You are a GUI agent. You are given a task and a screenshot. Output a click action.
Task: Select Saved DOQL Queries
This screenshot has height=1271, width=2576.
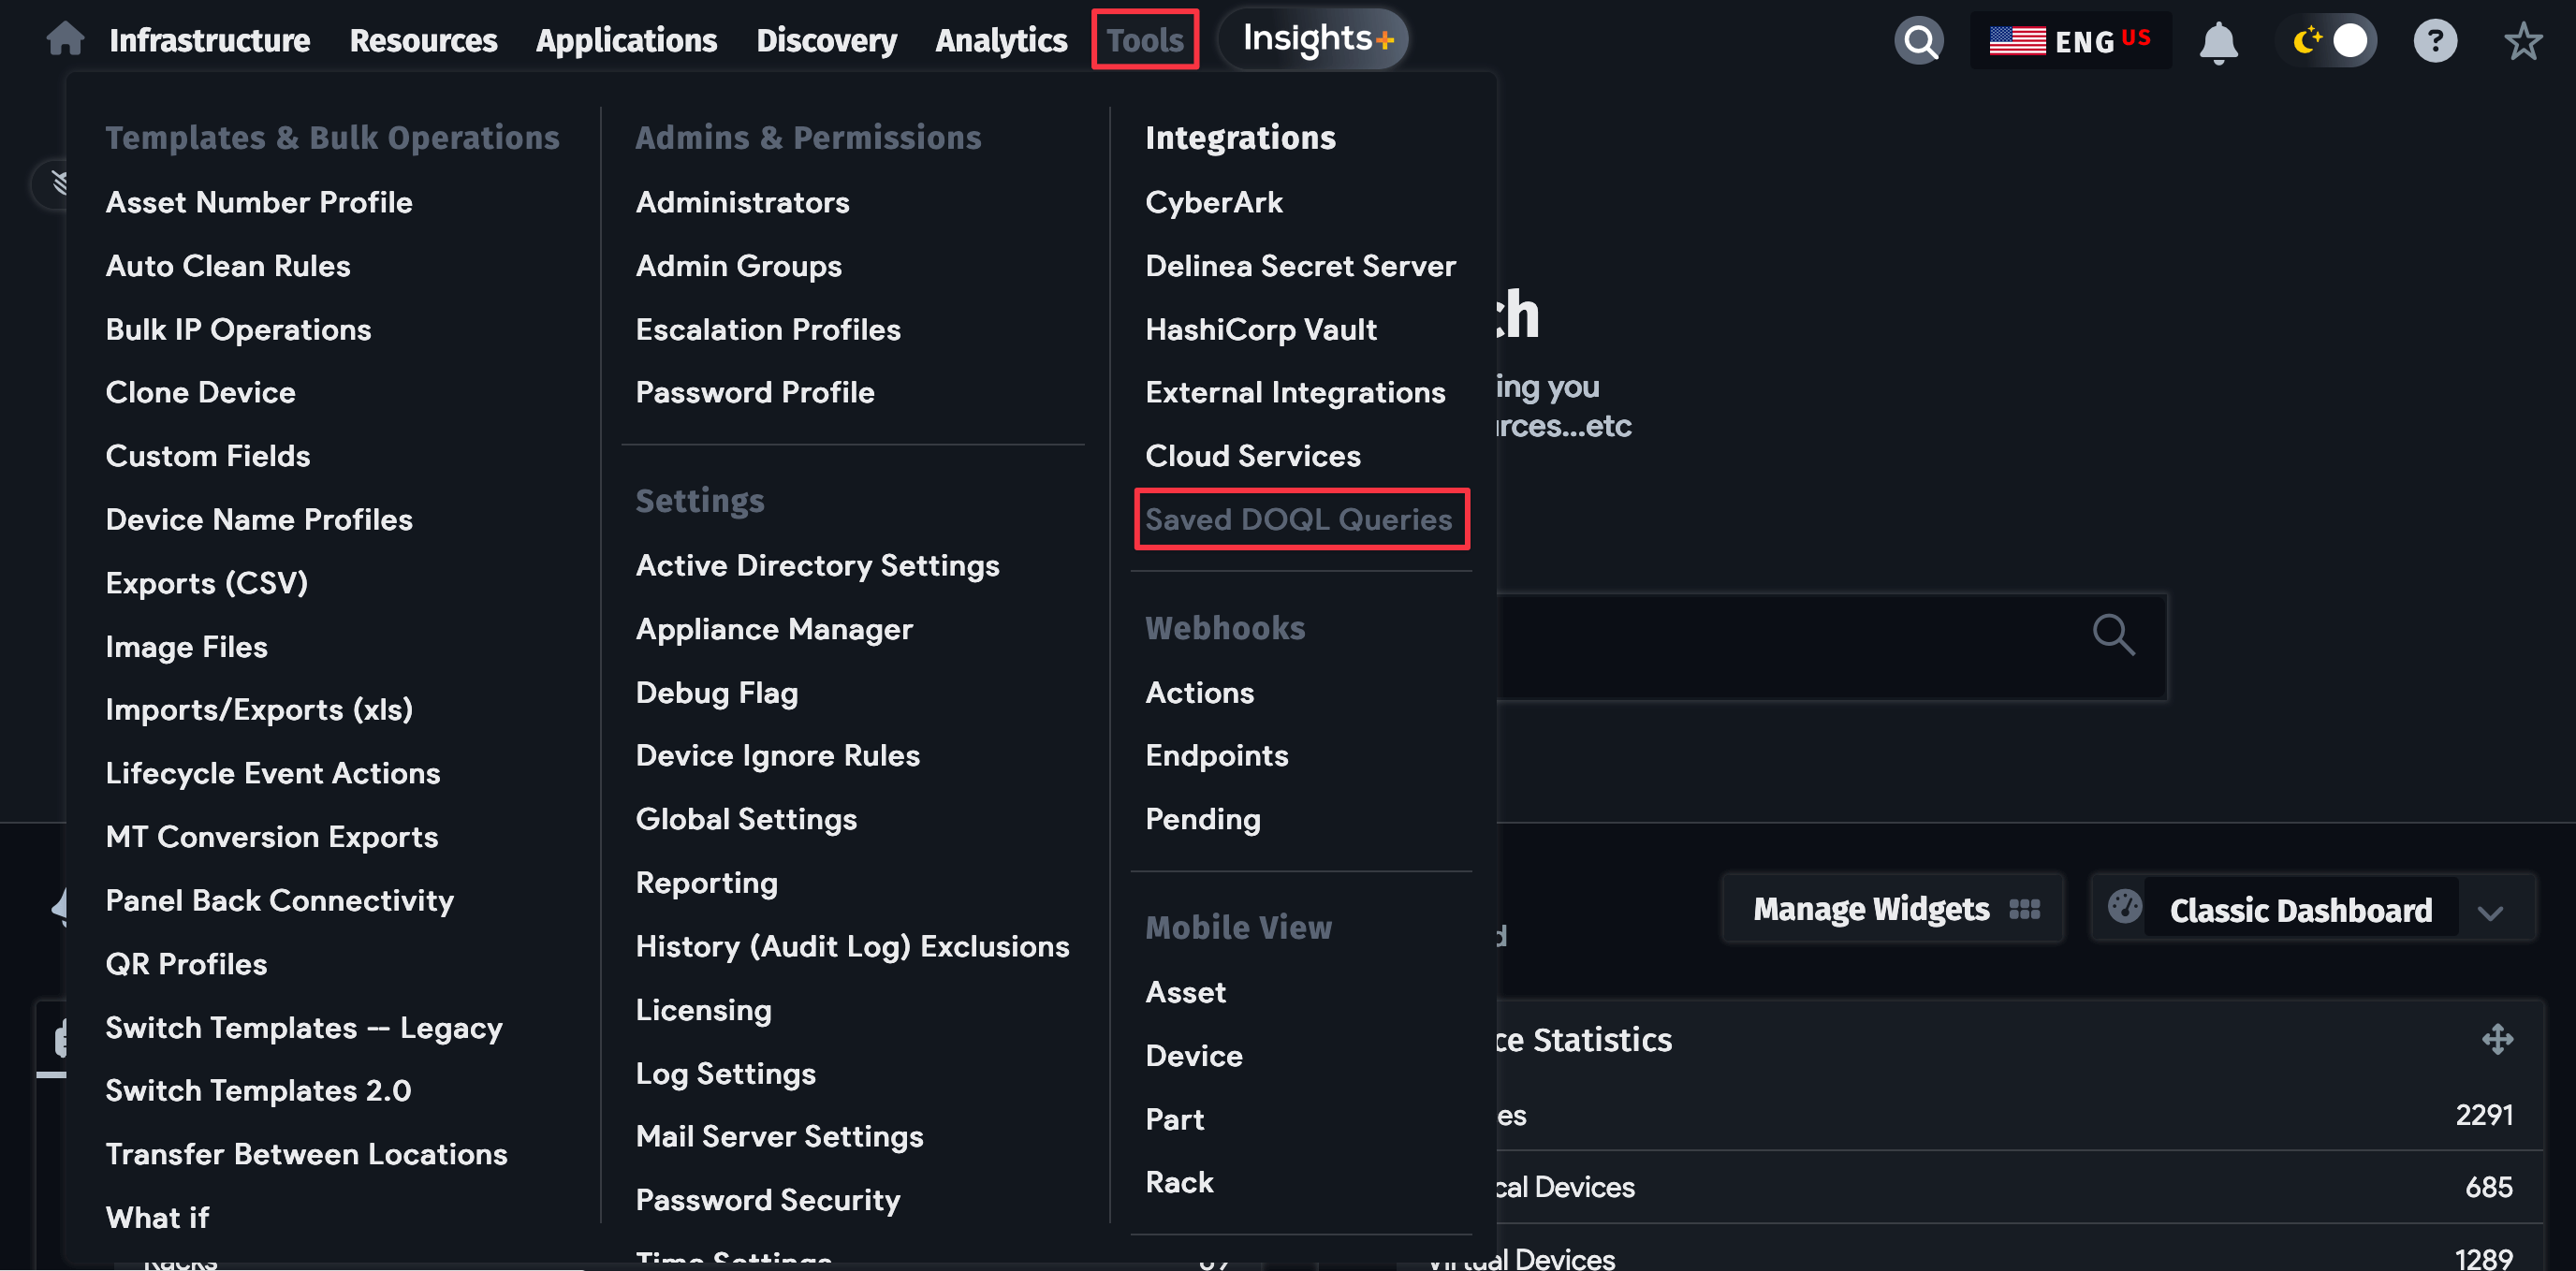(1298, 519)
